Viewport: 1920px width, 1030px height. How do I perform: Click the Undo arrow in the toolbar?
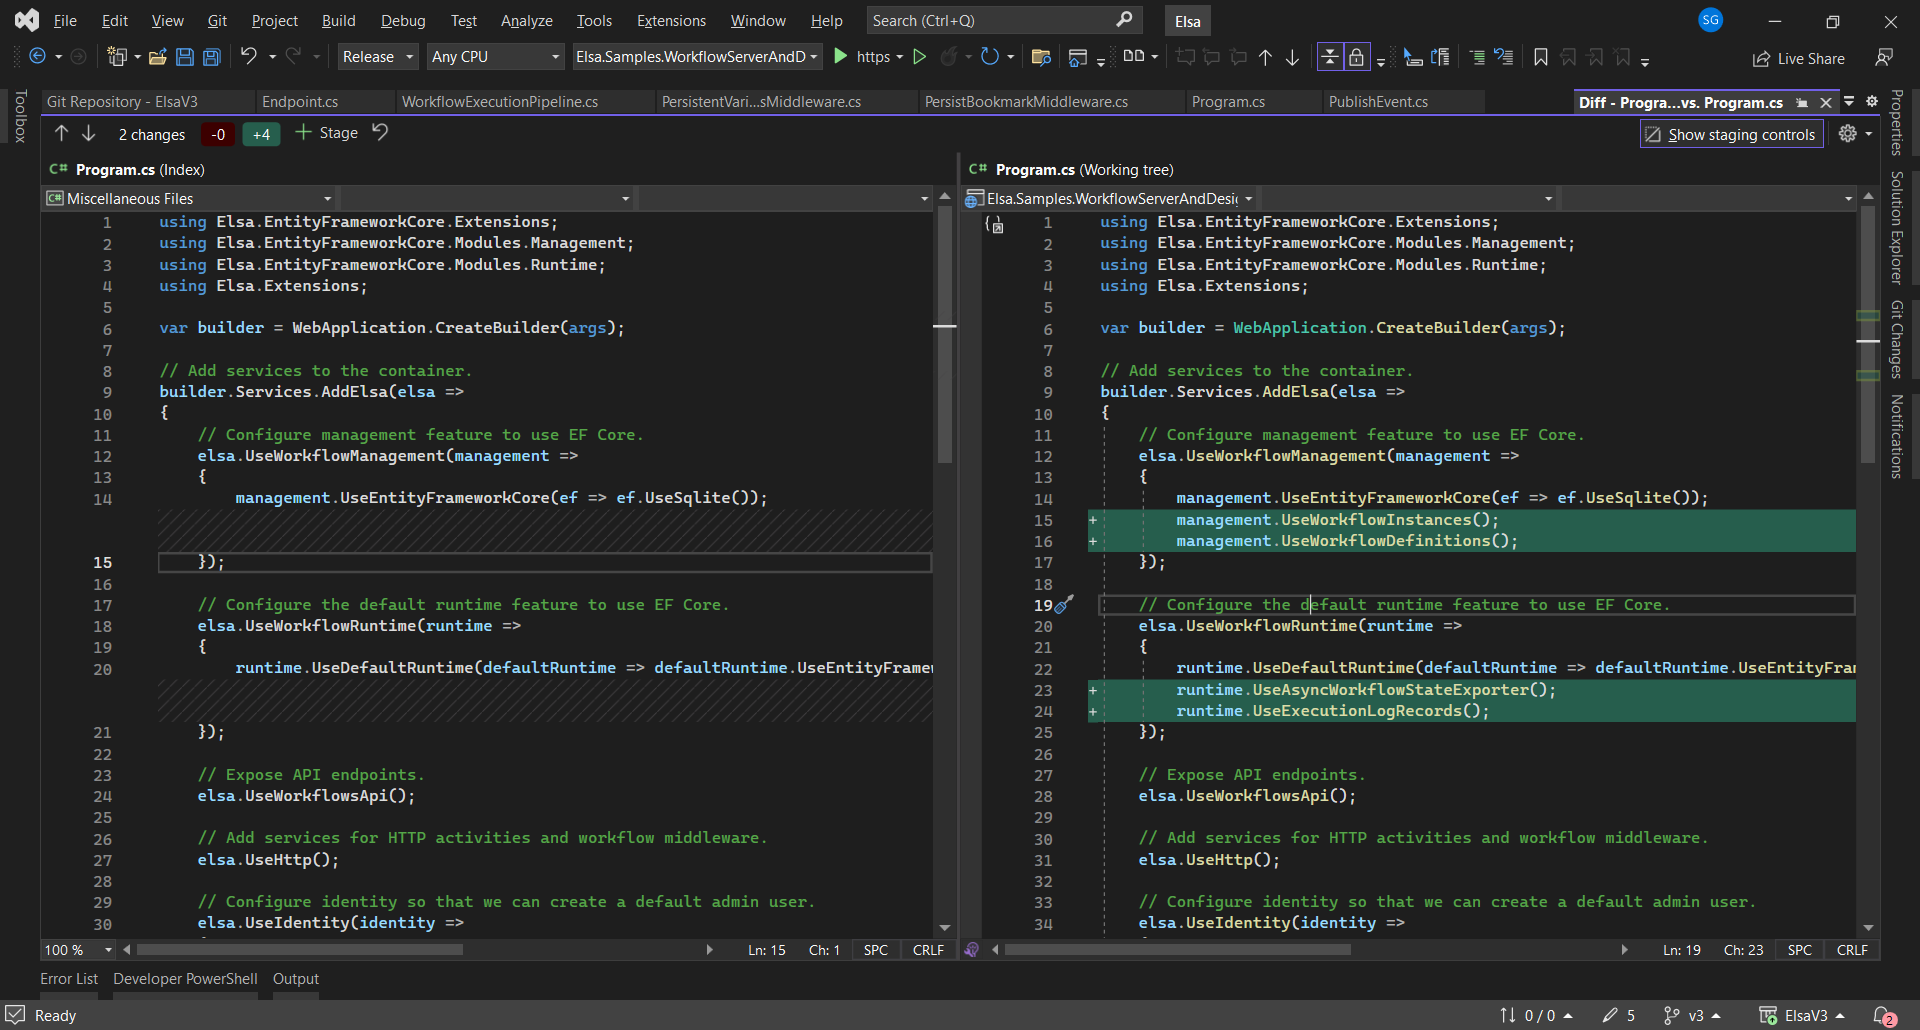pyautogui.click(x=249, y=57)
